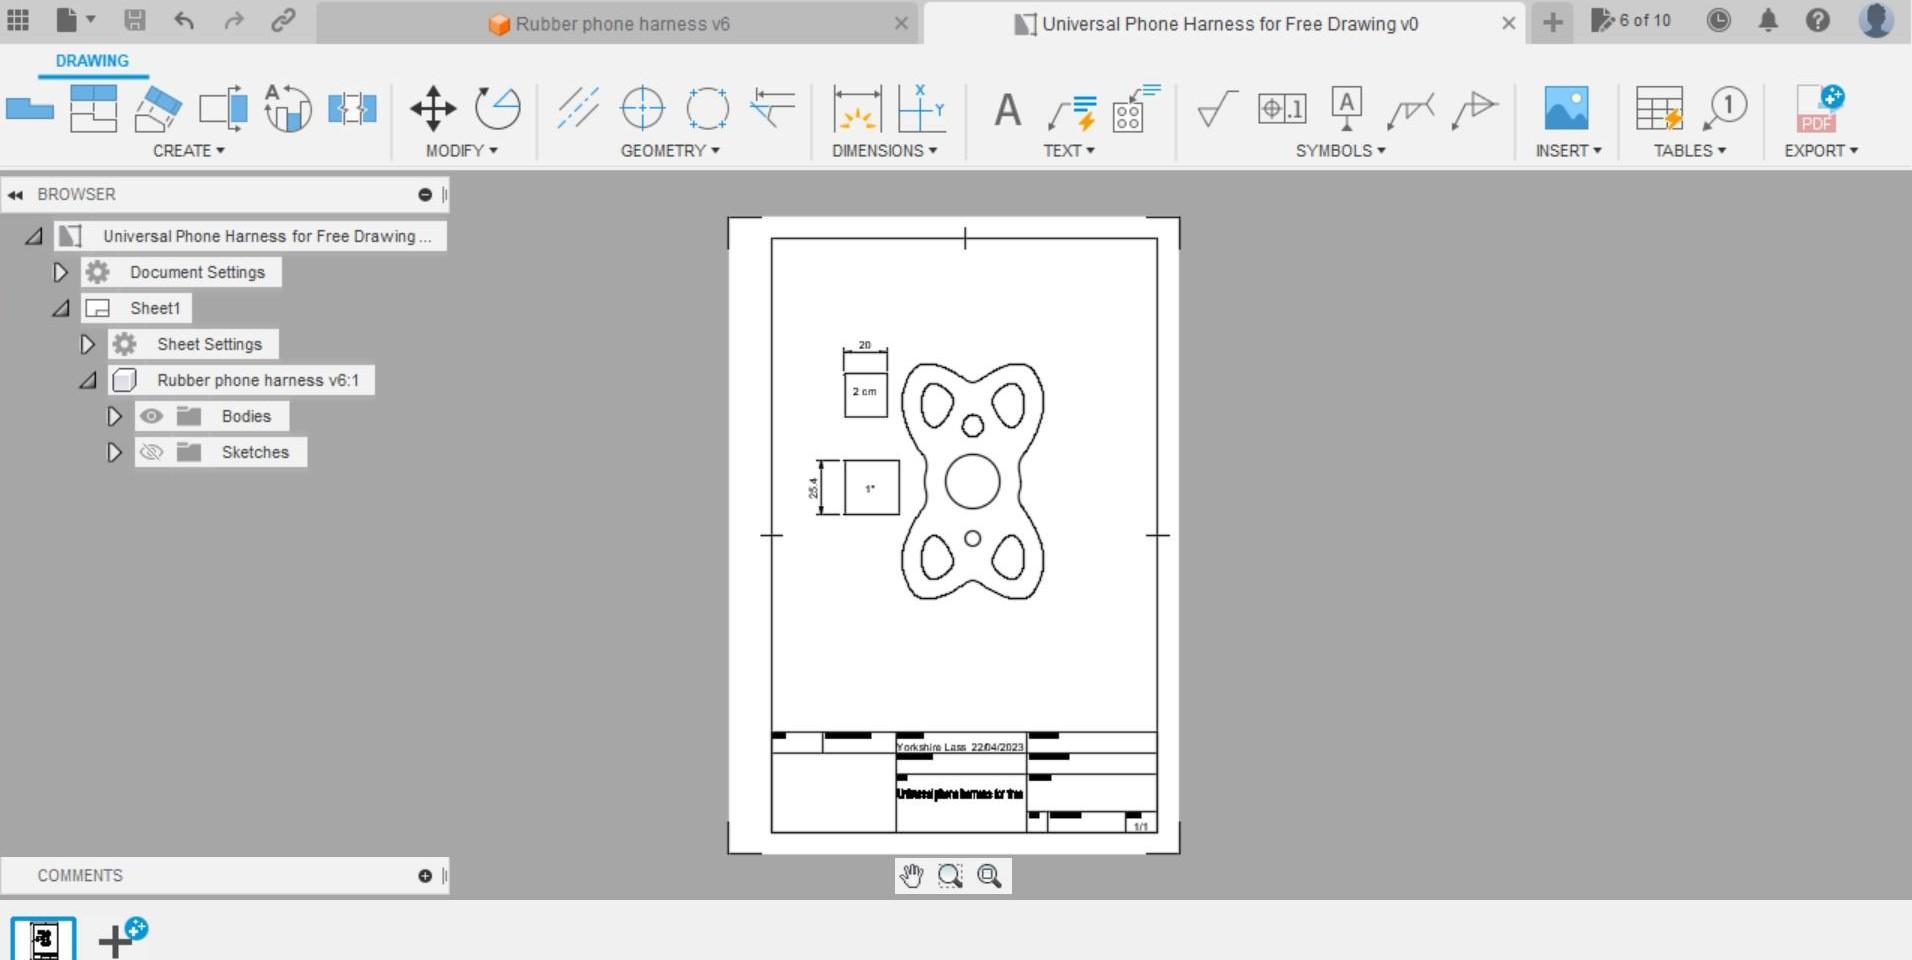Select the Text tool
1912x960 pixels.
click(1008, 108)
